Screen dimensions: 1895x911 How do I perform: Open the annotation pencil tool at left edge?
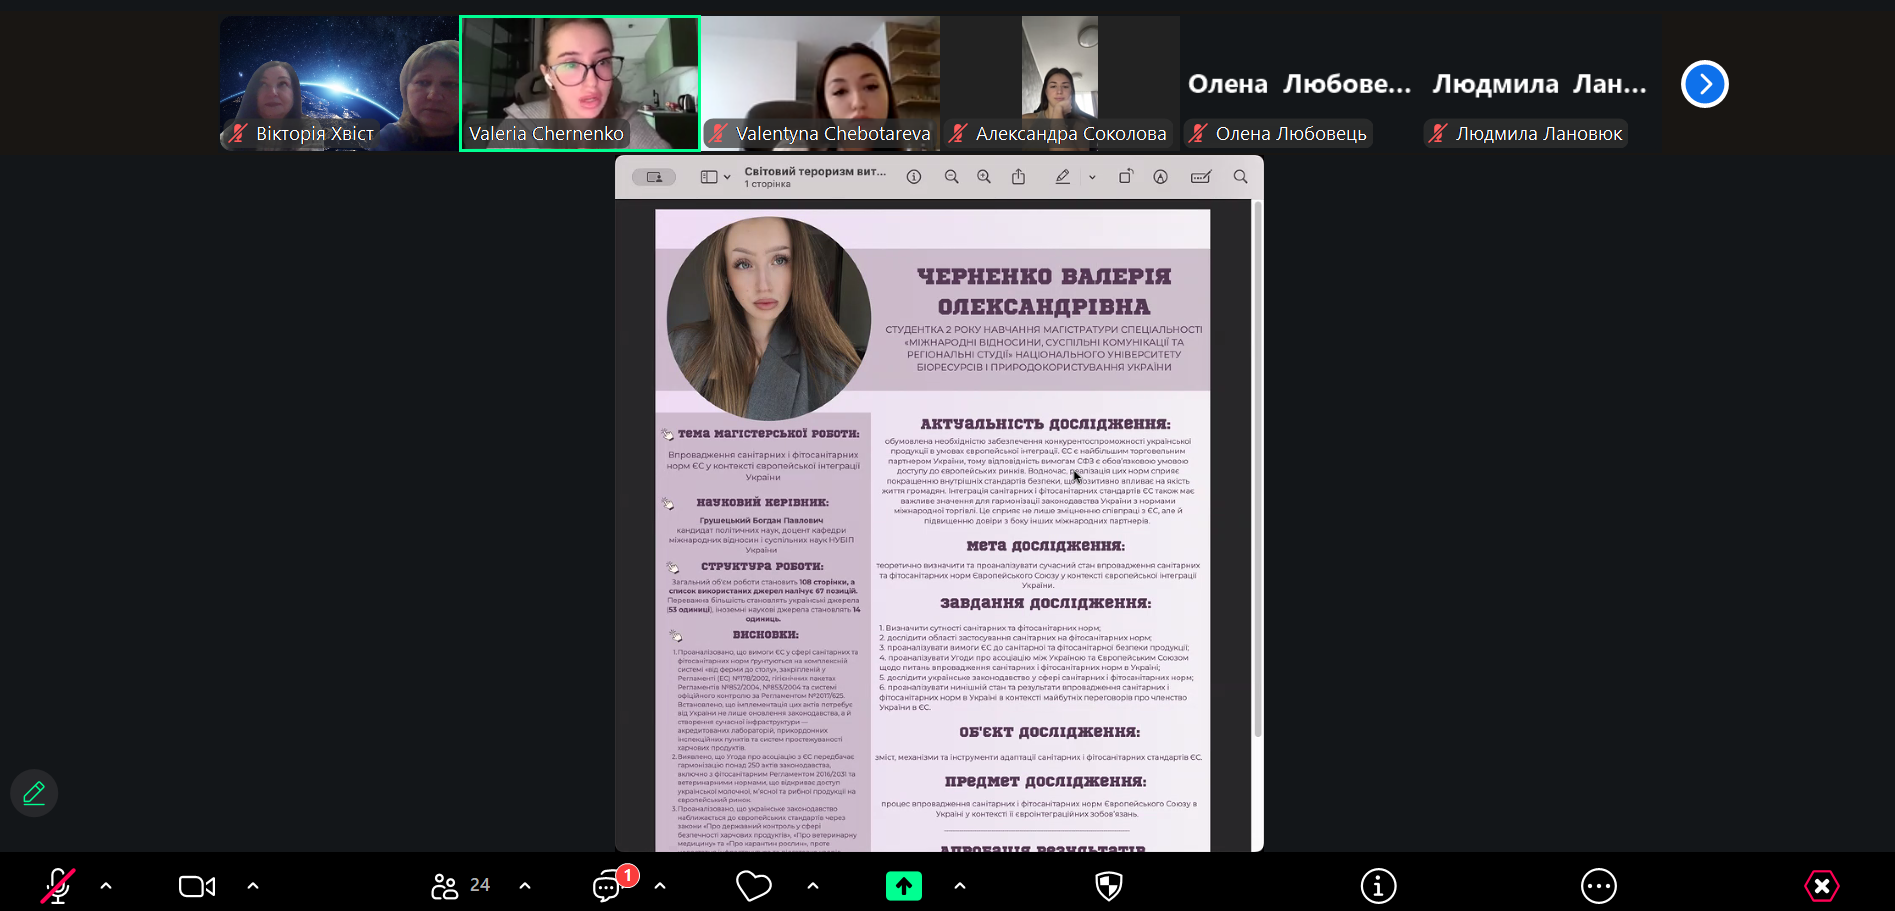34,793
